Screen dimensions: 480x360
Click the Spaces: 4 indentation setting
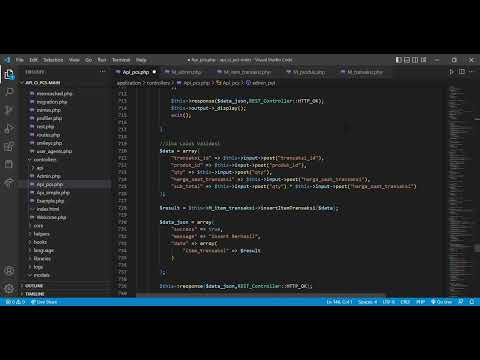367,302
